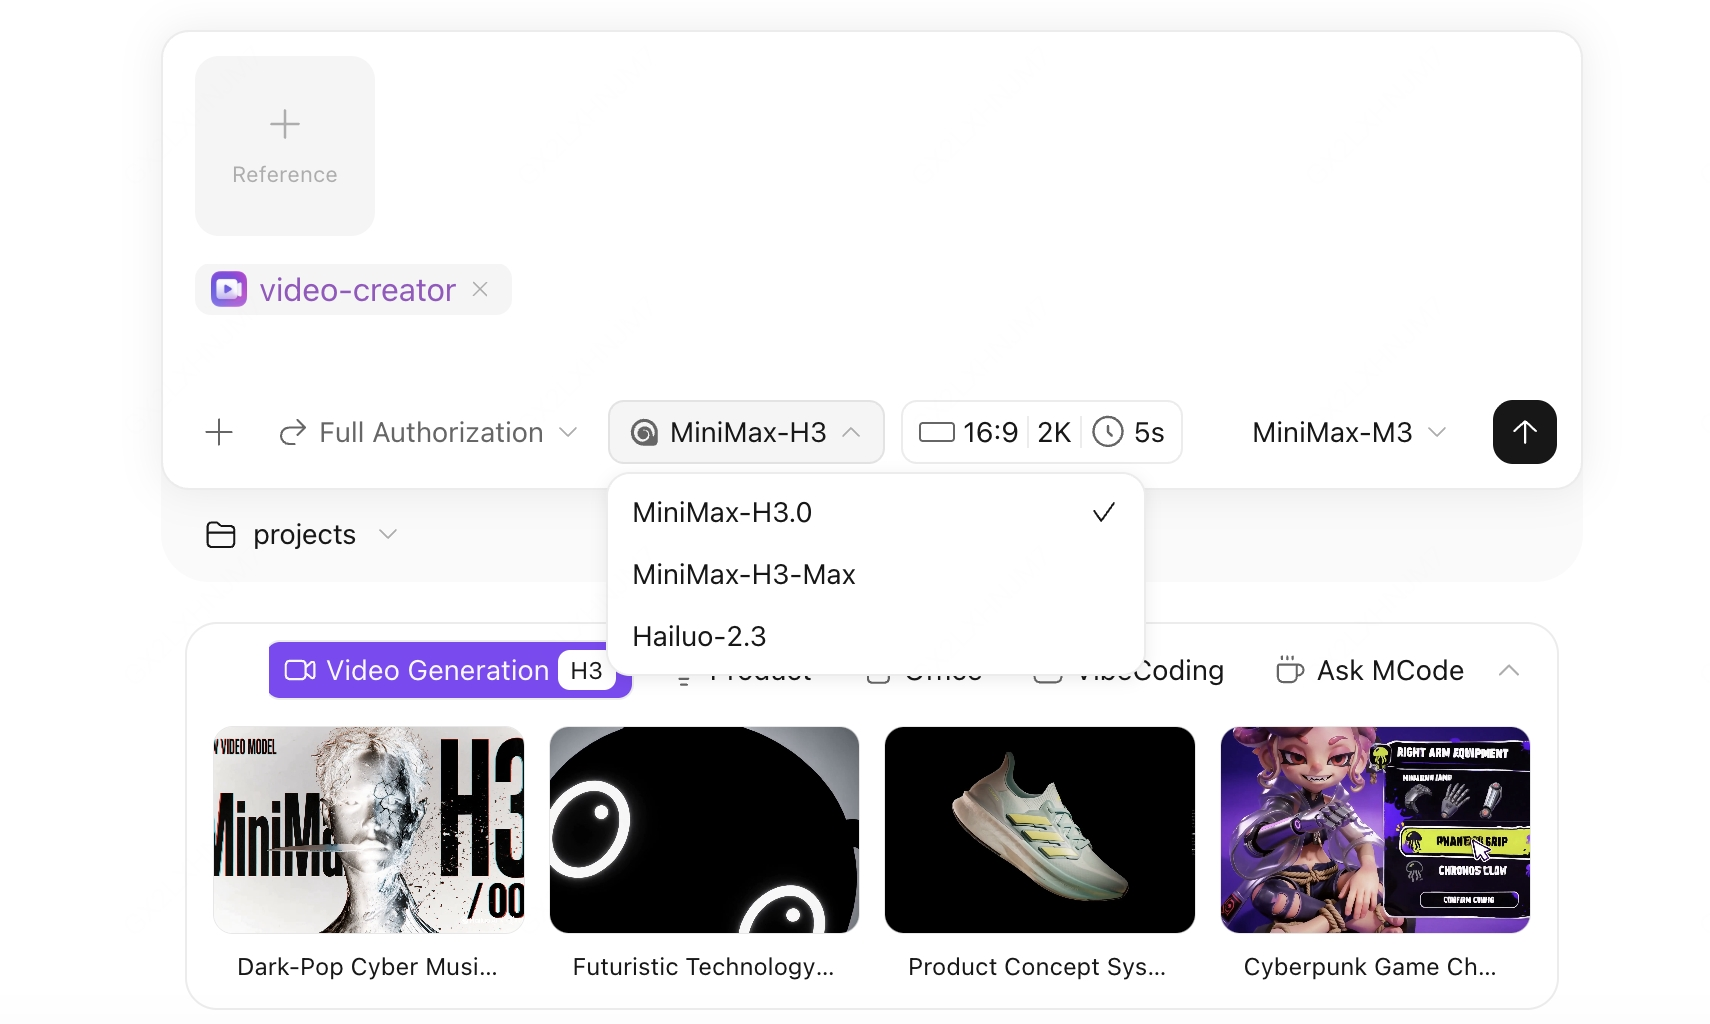Select the 16:9 aspect ratio setting

968,432
